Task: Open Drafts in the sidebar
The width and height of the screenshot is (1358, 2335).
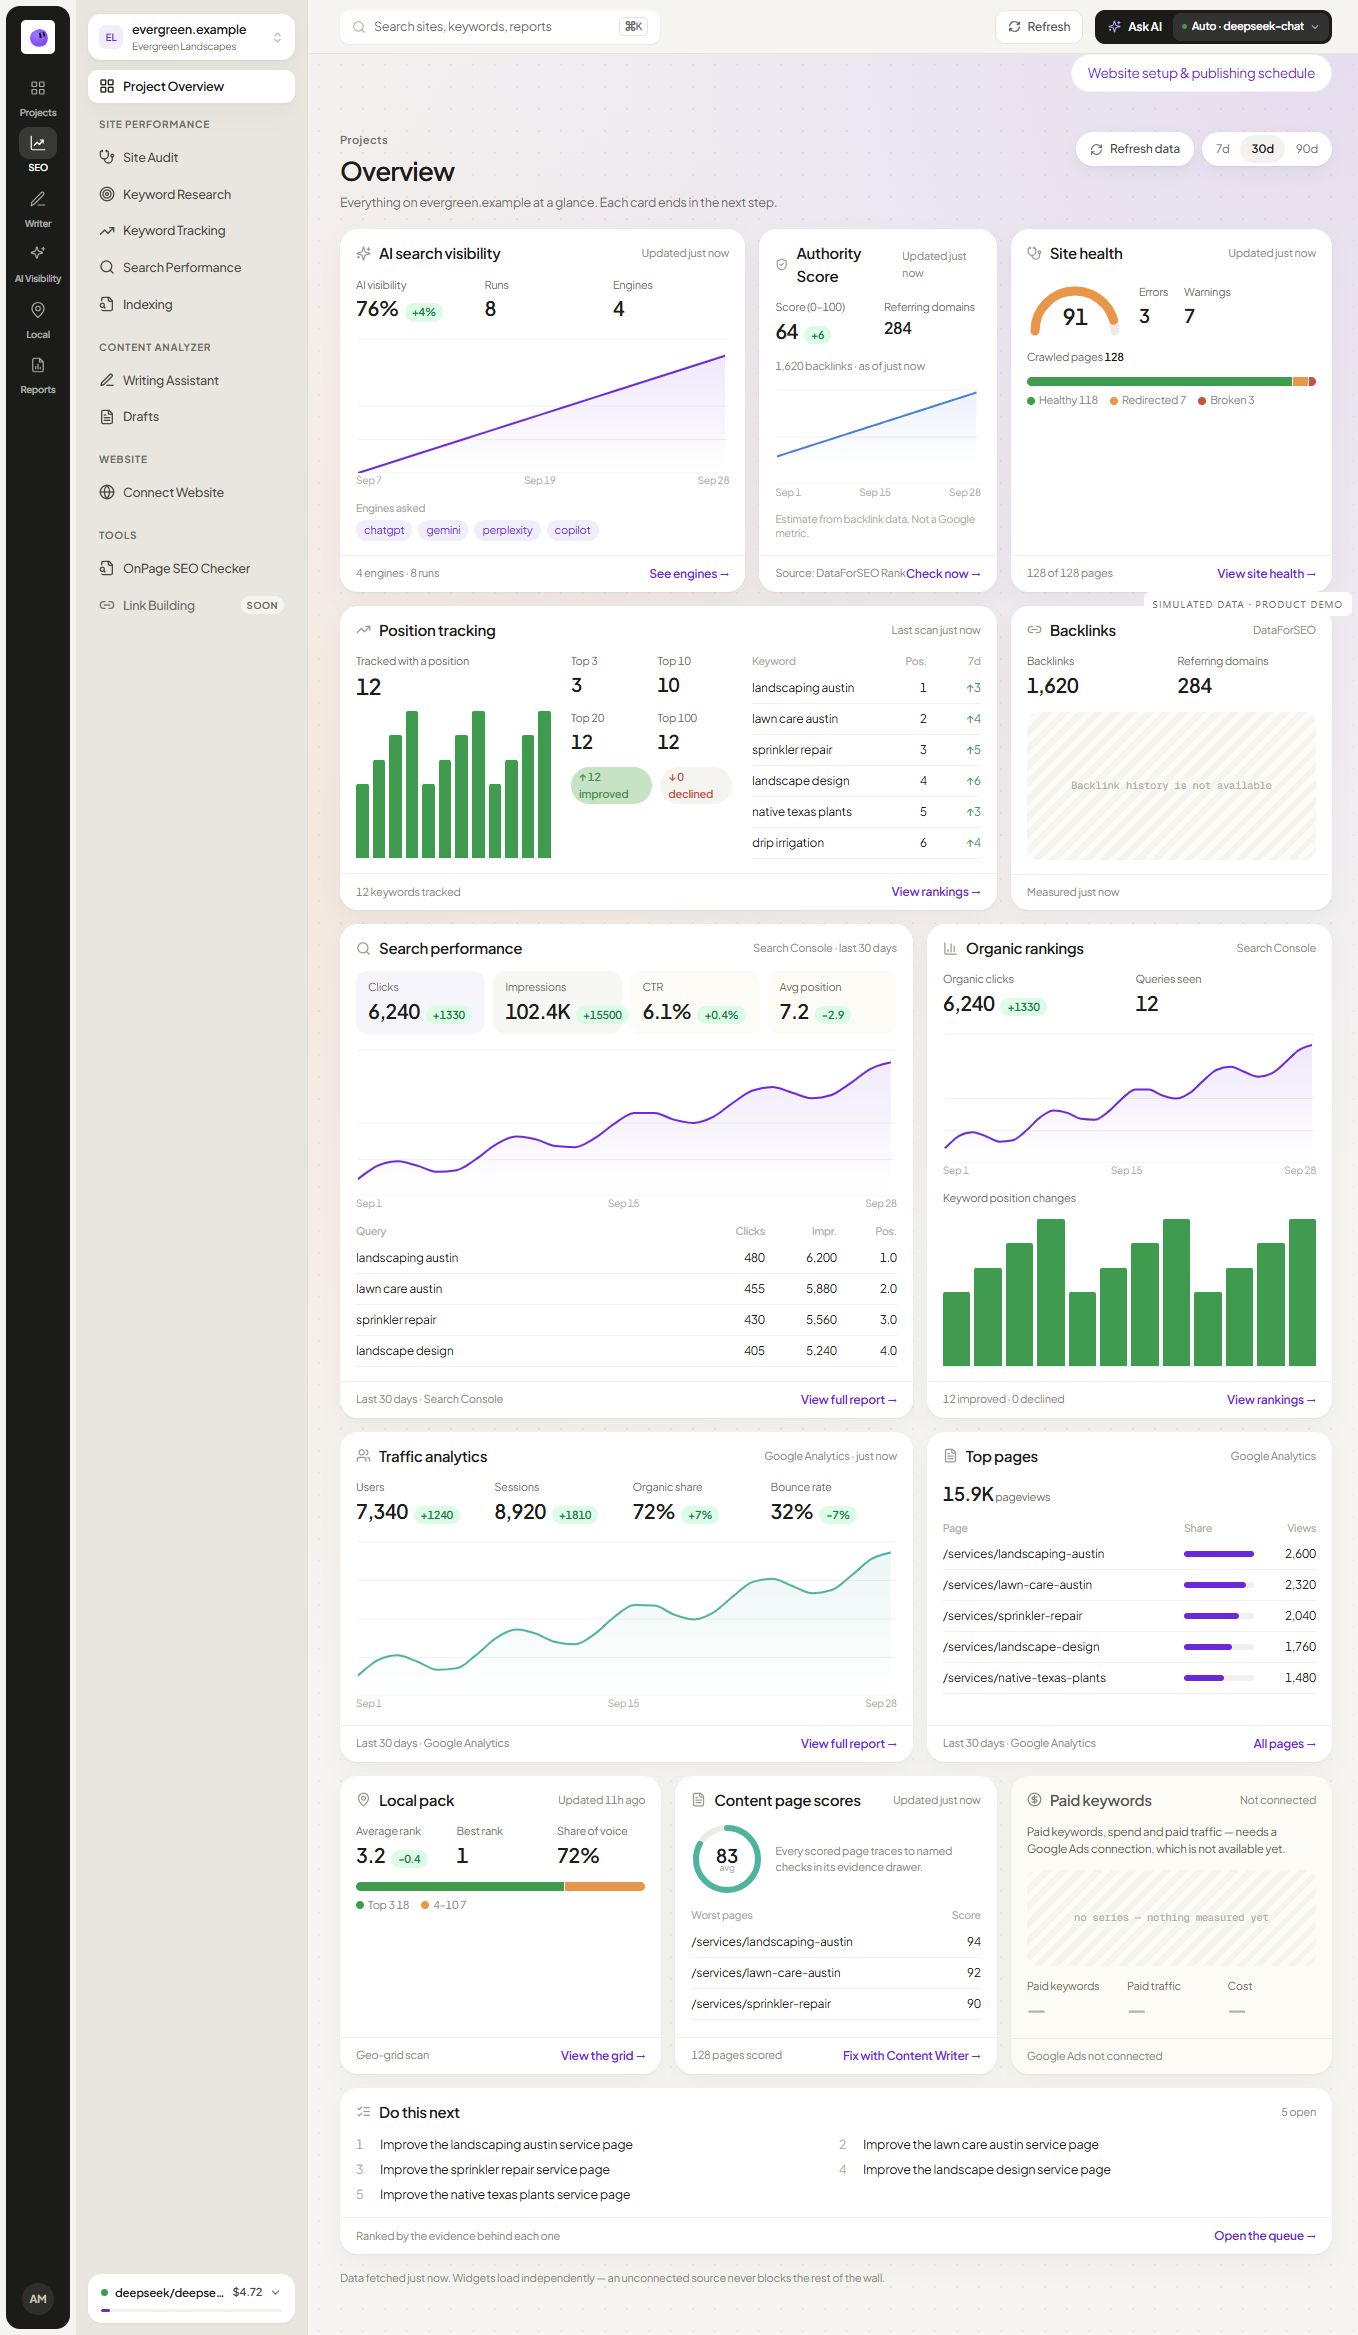Action: (191, 416)
